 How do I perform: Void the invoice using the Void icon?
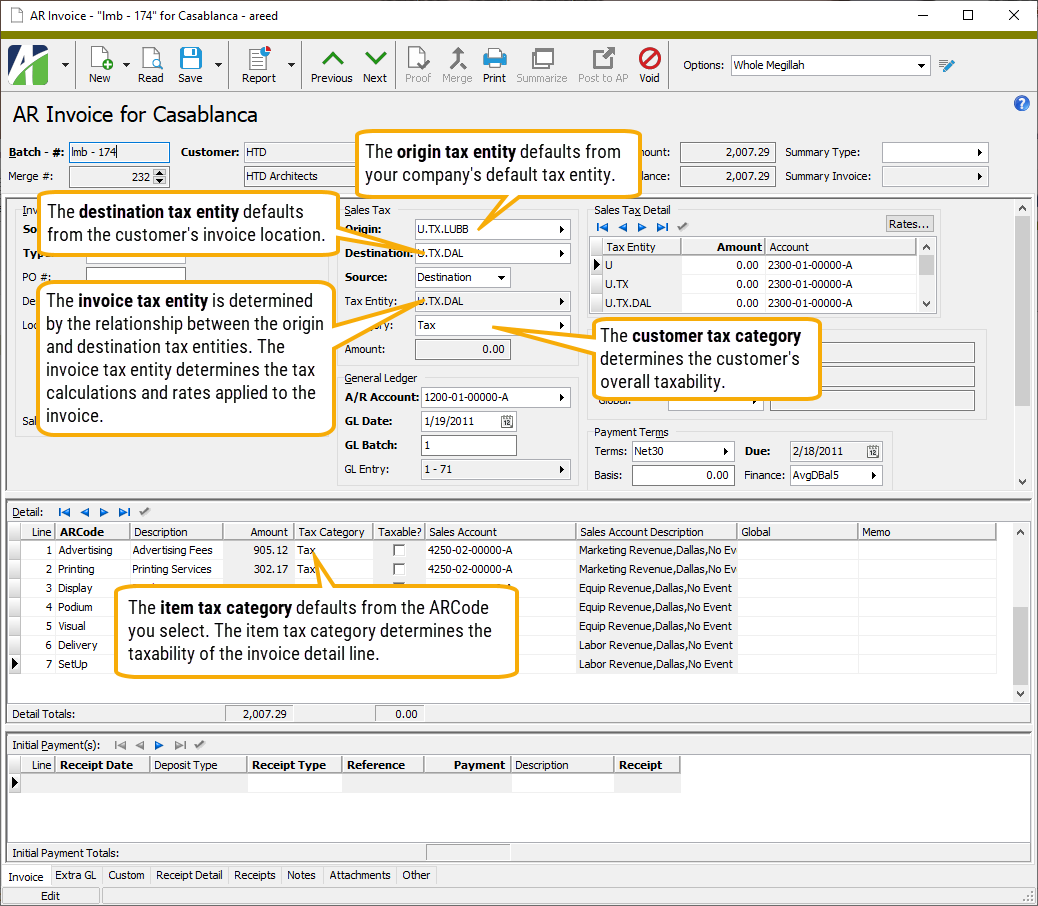[x=649, y=64]
